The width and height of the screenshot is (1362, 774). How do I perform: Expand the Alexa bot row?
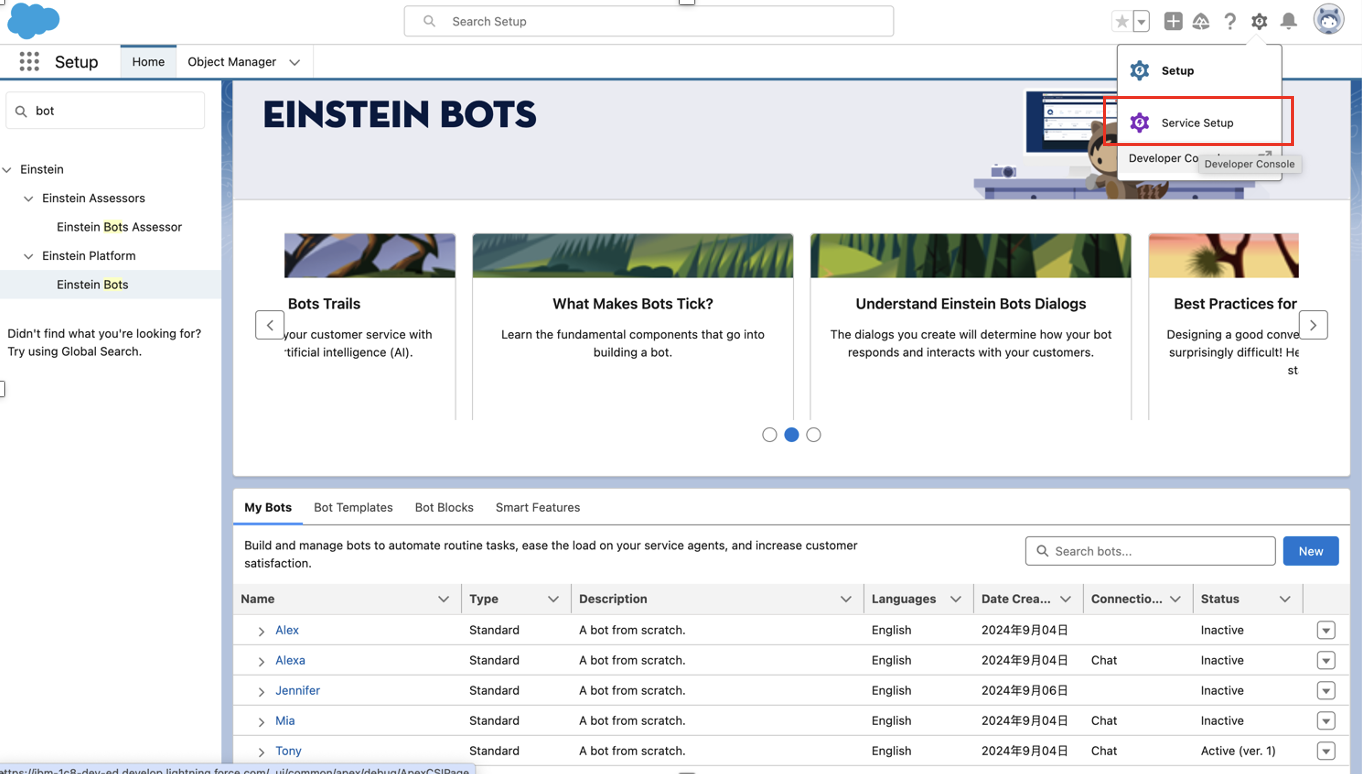(x=261, y=661)
